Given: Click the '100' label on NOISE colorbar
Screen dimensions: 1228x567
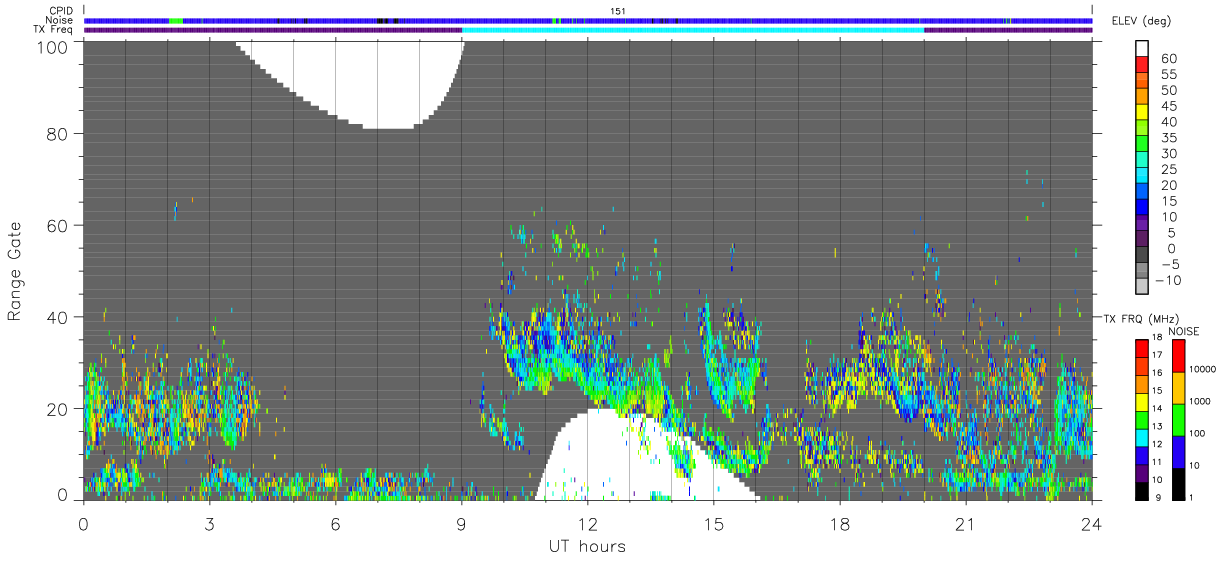Looking at the screenshot, I should (x=1198, y=433).
